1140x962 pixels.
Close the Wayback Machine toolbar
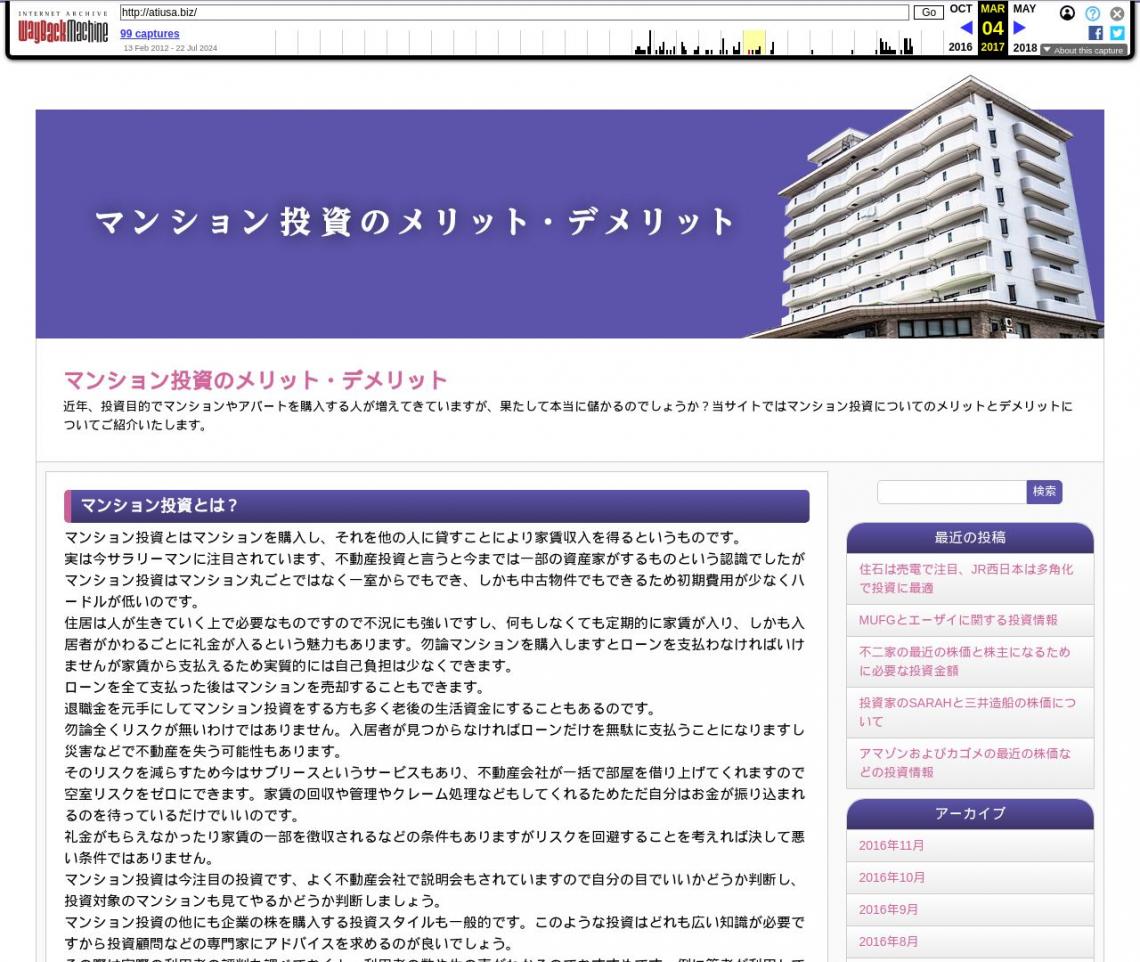tap(1117, 13)
